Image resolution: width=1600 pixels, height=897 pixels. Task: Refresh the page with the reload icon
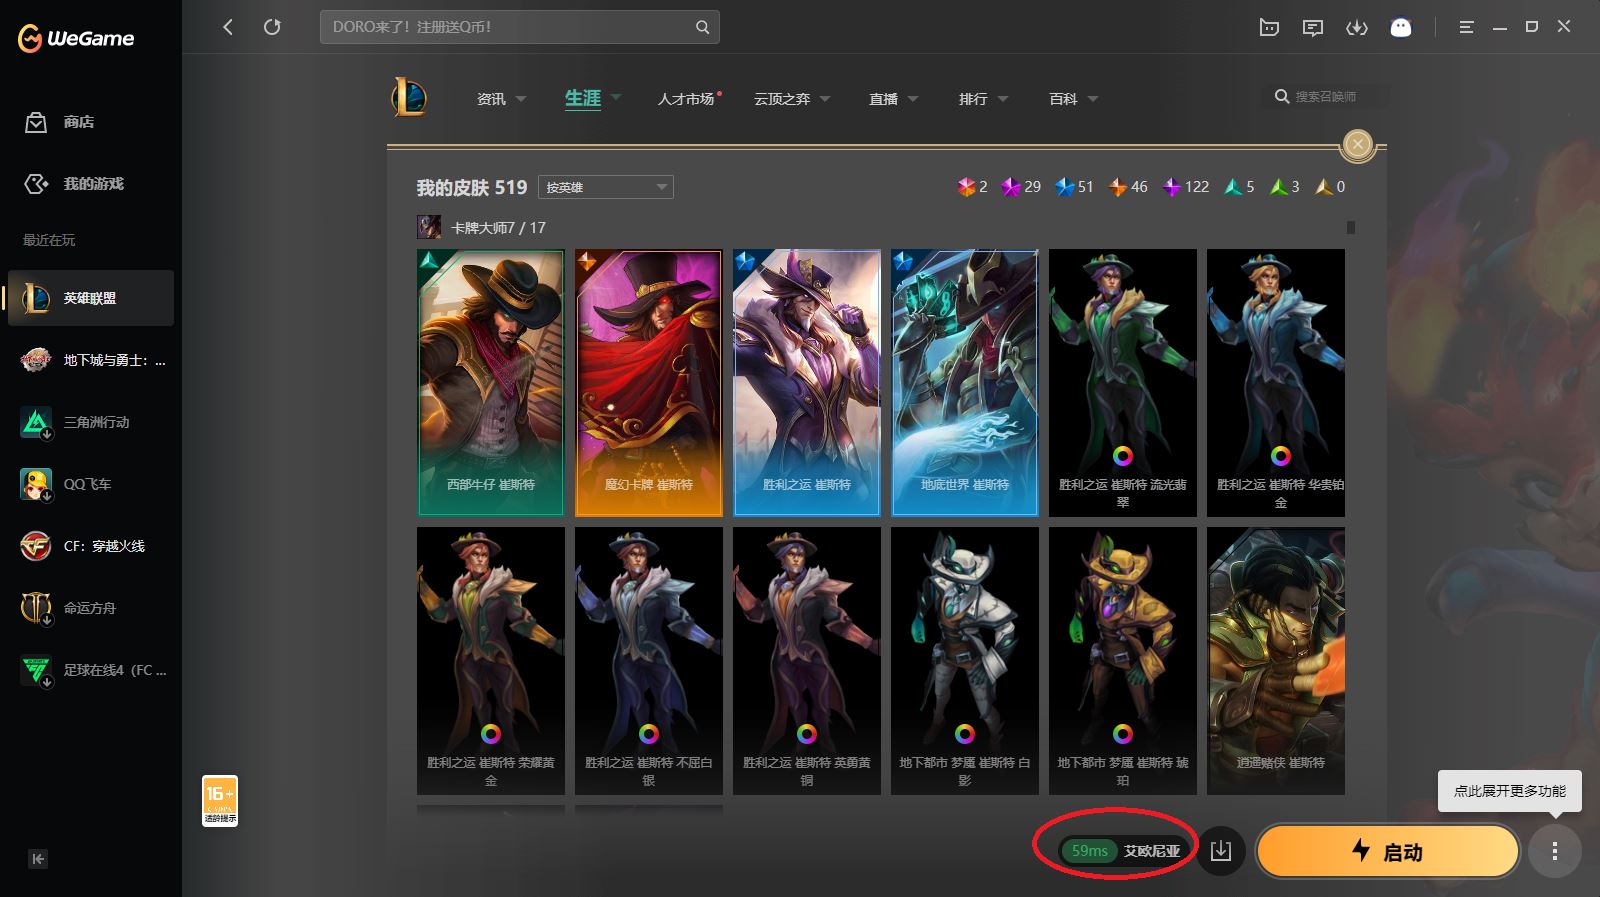tap(272, 27)
